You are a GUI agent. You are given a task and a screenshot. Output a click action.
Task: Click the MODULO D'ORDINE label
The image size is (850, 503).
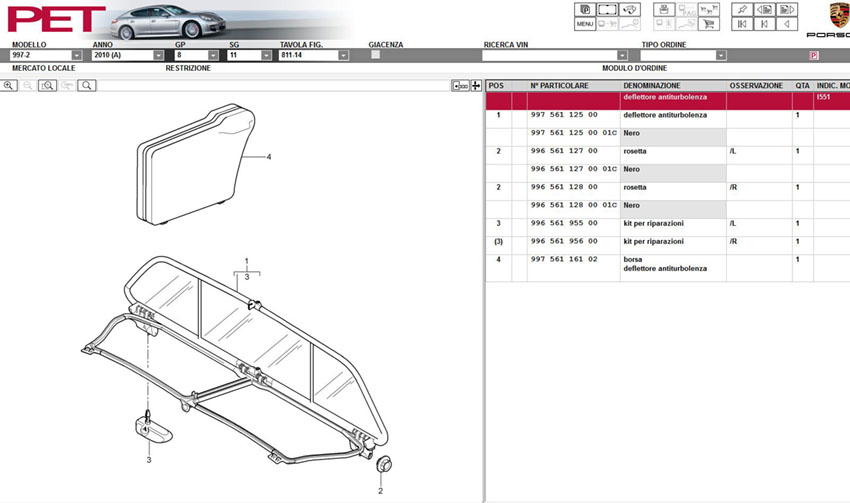[634, 68]
